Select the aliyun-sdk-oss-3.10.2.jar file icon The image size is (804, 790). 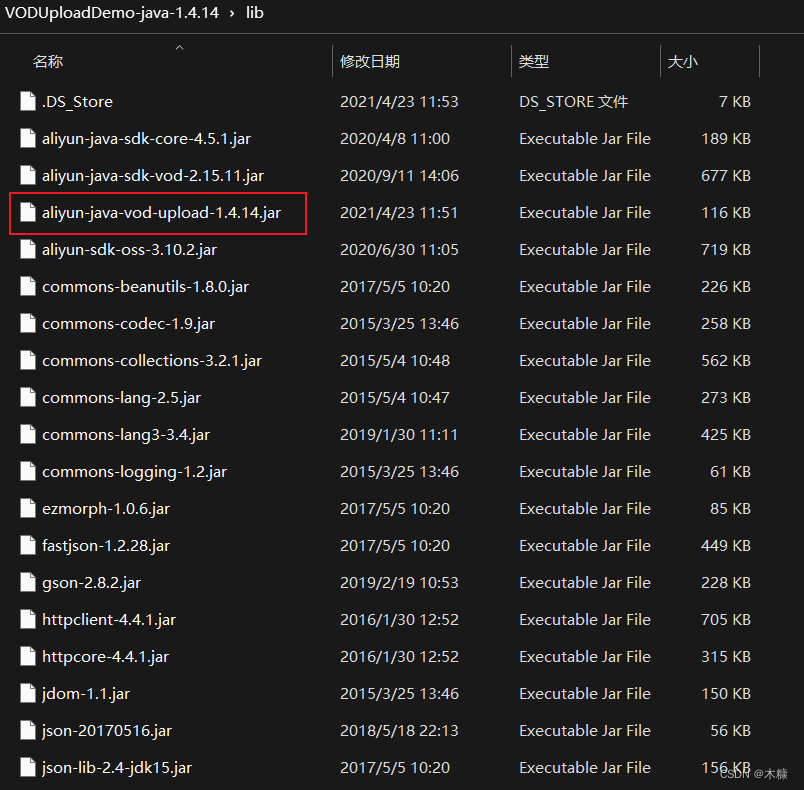[x=27, y=249]
